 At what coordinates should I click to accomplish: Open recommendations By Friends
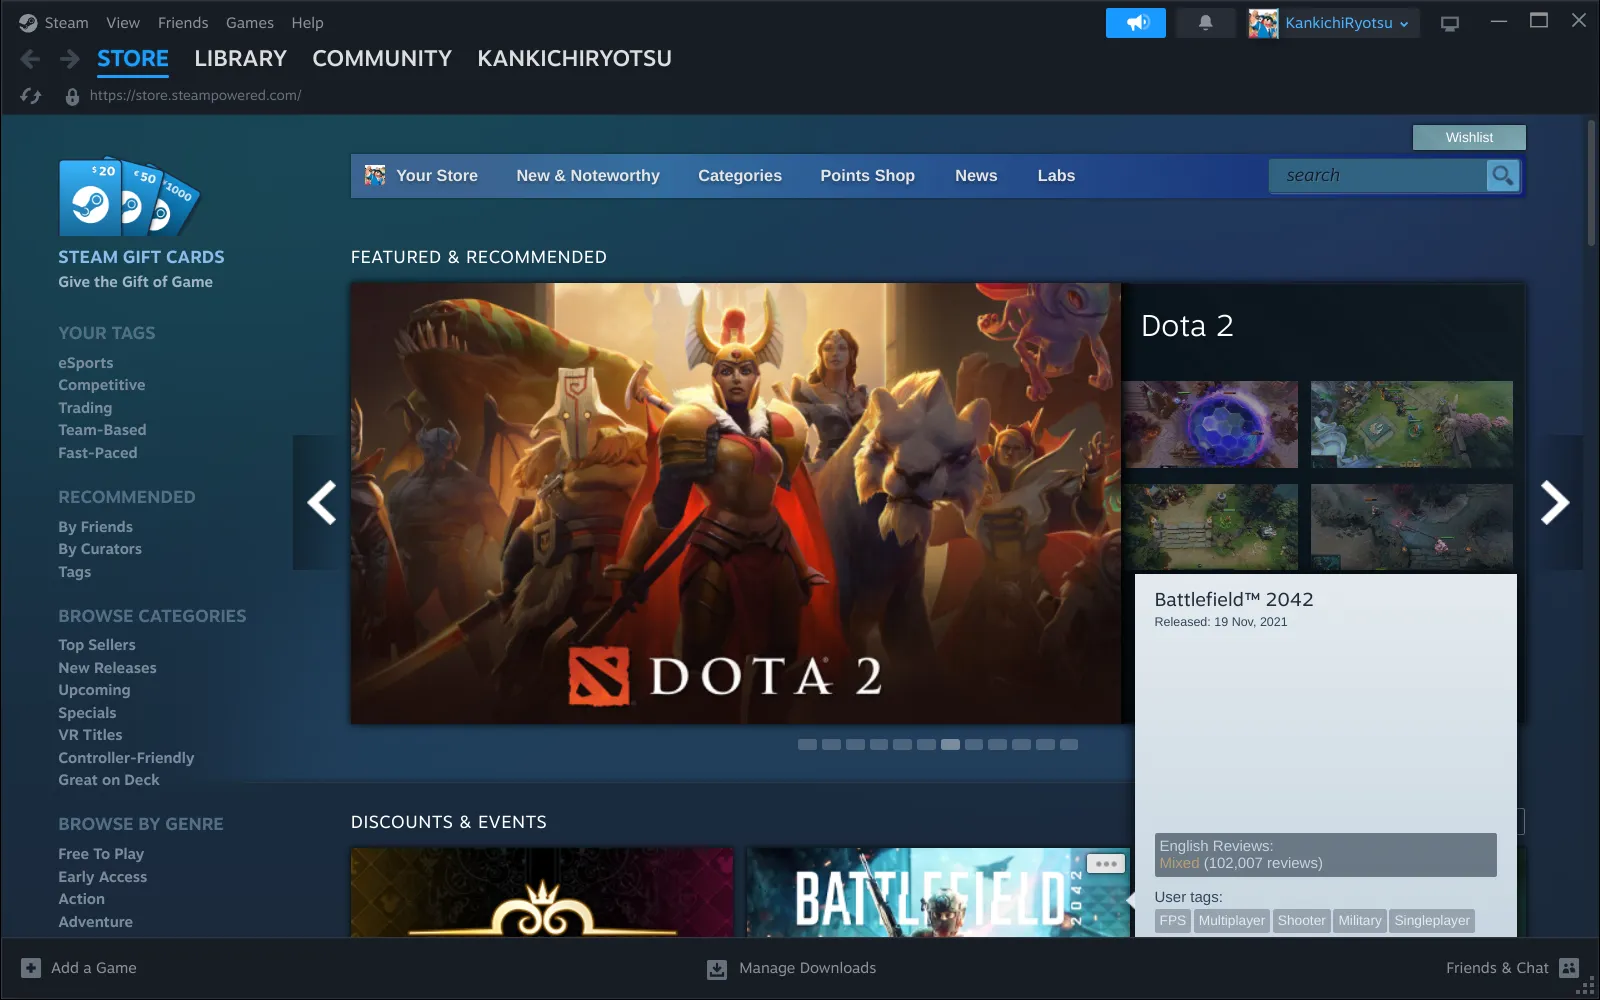(x=95, y=527)
